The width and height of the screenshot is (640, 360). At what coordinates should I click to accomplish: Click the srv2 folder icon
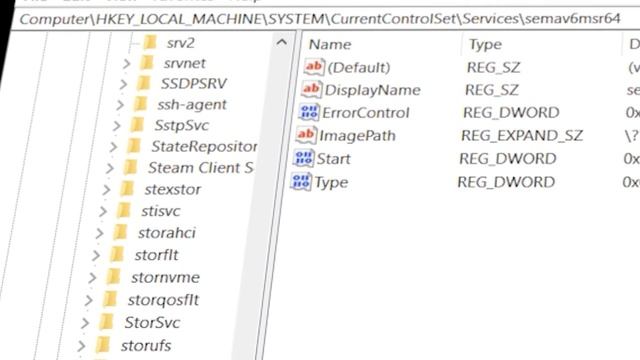151,42
